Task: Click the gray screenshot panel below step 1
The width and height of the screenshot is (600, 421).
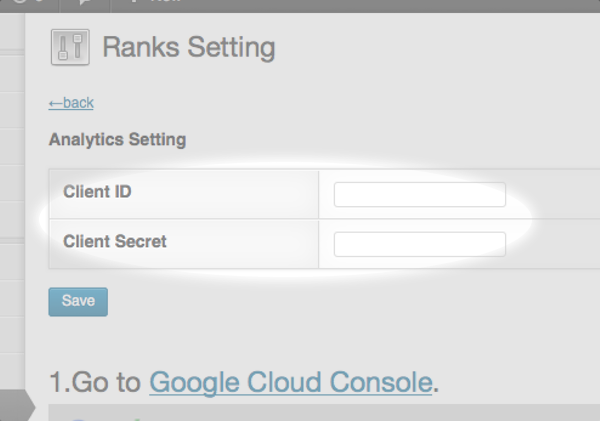Action: [x=324, y=413]
